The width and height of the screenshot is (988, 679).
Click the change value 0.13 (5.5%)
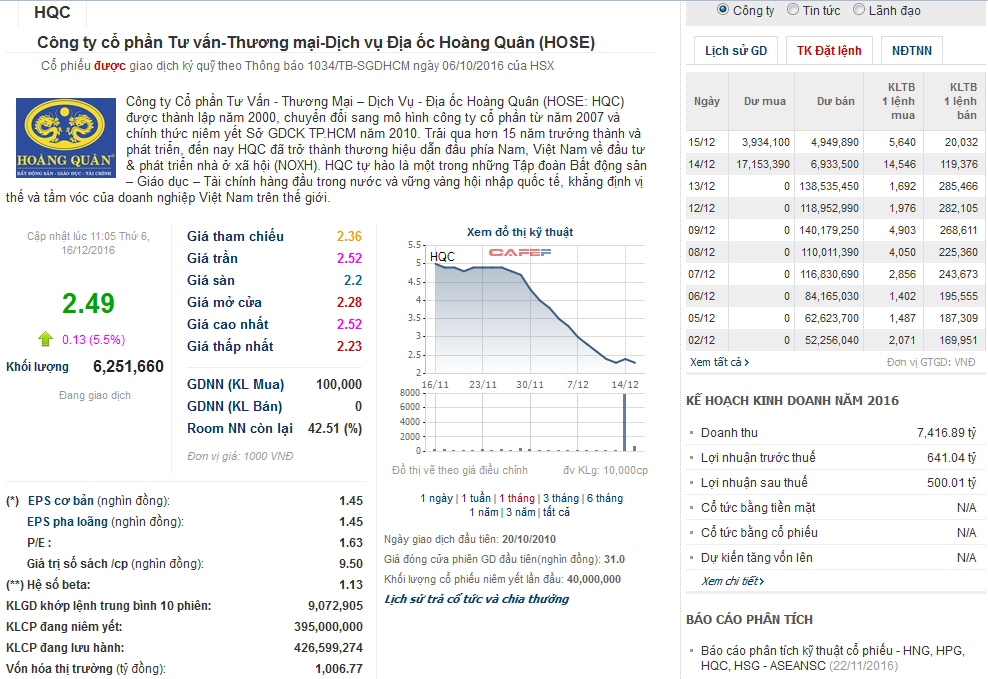click(x=93, y=340)
